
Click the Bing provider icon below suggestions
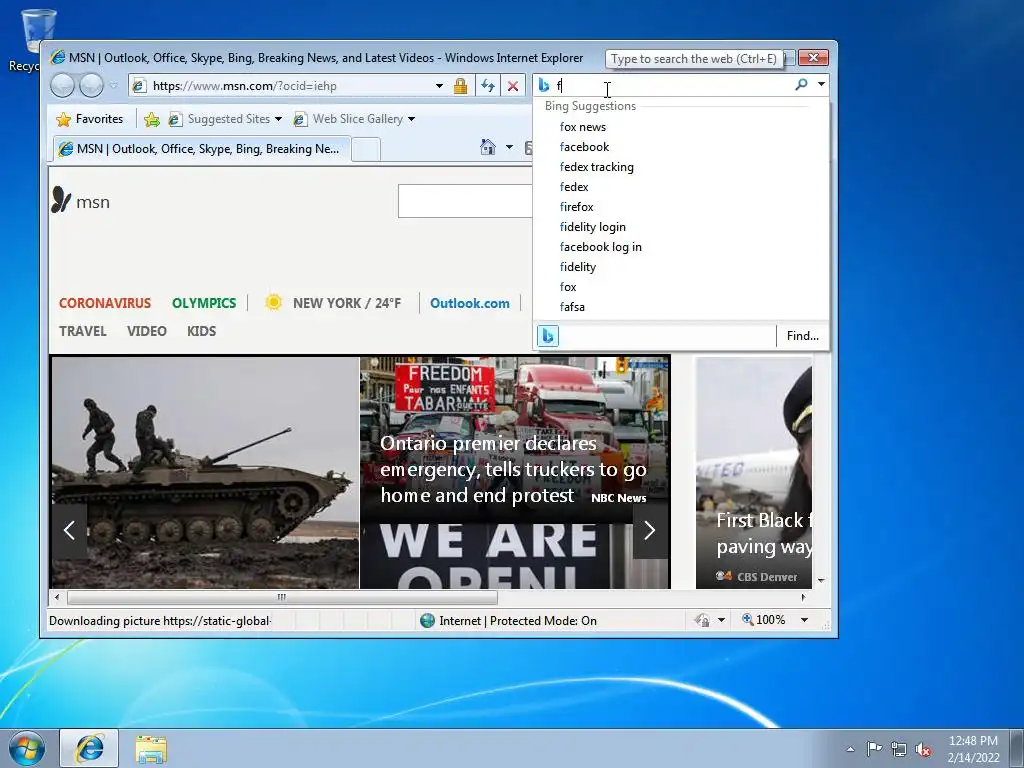[548, 336]
